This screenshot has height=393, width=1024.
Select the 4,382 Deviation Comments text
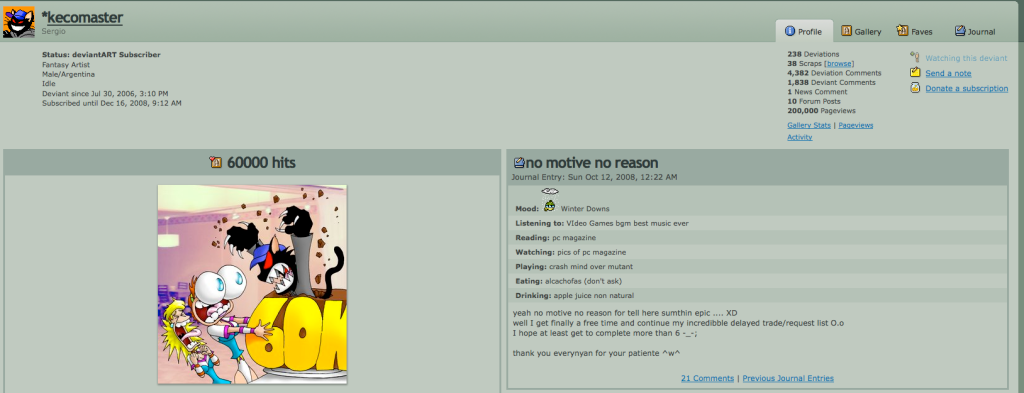click(834, 73)
